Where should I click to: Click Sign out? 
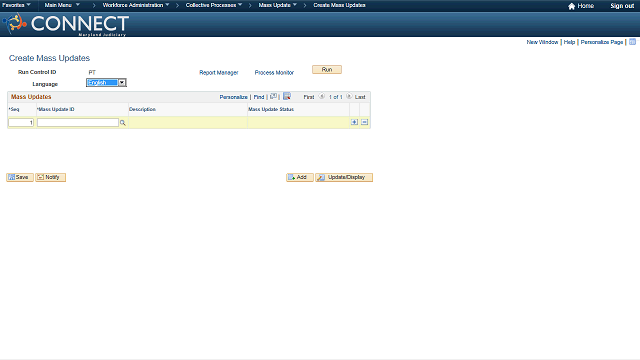tap(622, 6)
